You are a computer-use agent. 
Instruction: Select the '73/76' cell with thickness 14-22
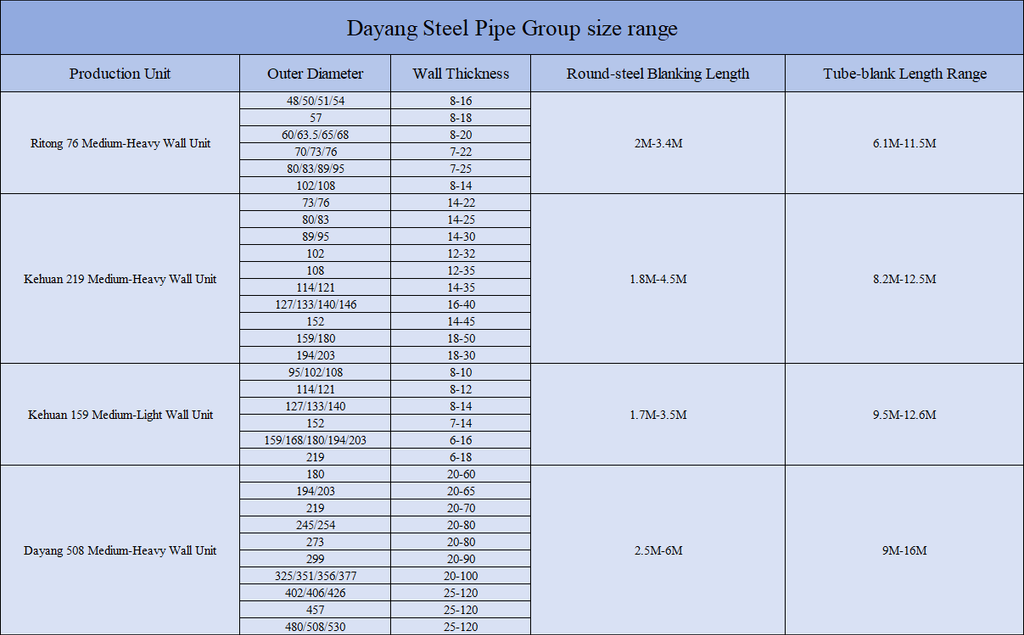[x=315, y=203]
